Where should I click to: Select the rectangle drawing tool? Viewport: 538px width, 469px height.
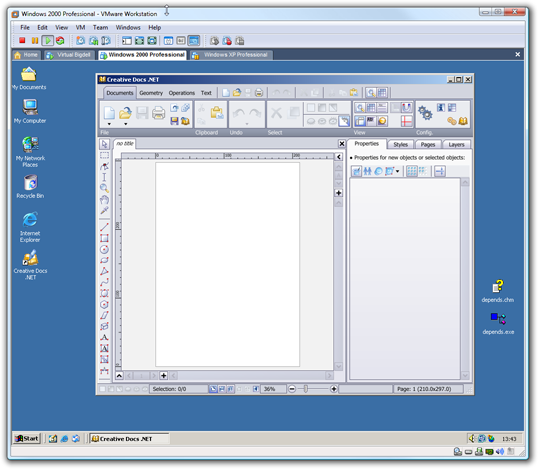(104, 238)
